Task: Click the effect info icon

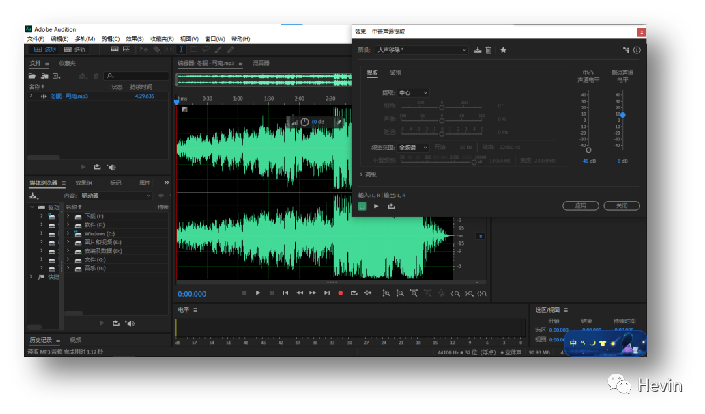Action: pyautogui.click(x=637, y=50)
